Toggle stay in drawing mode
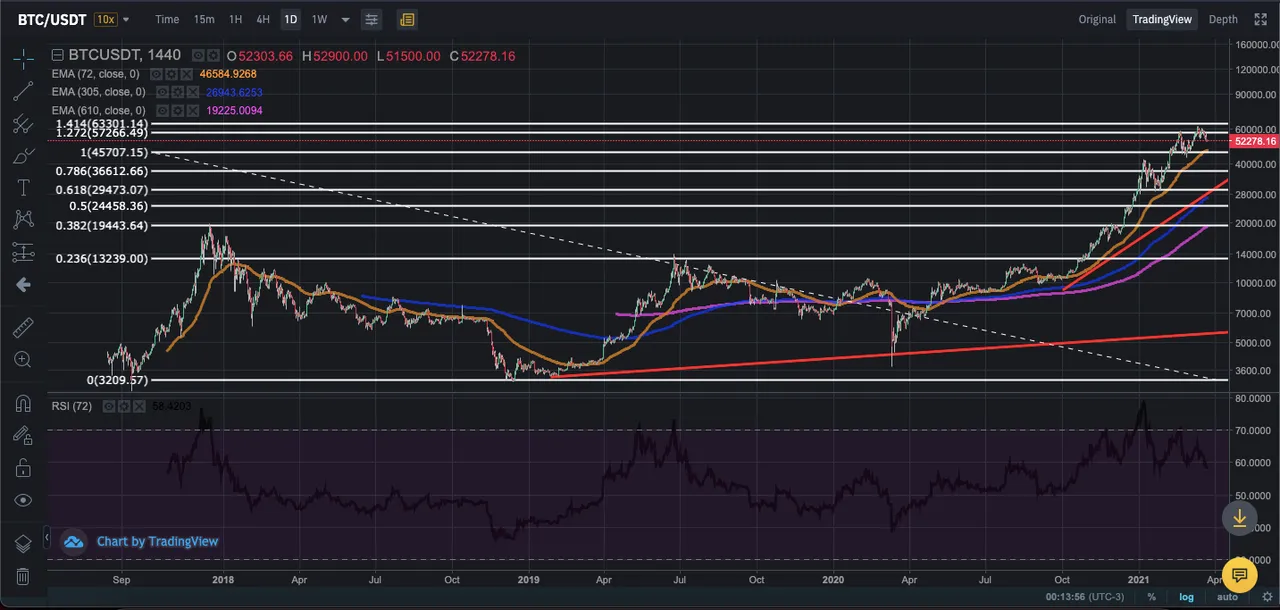 click(23, 435)
